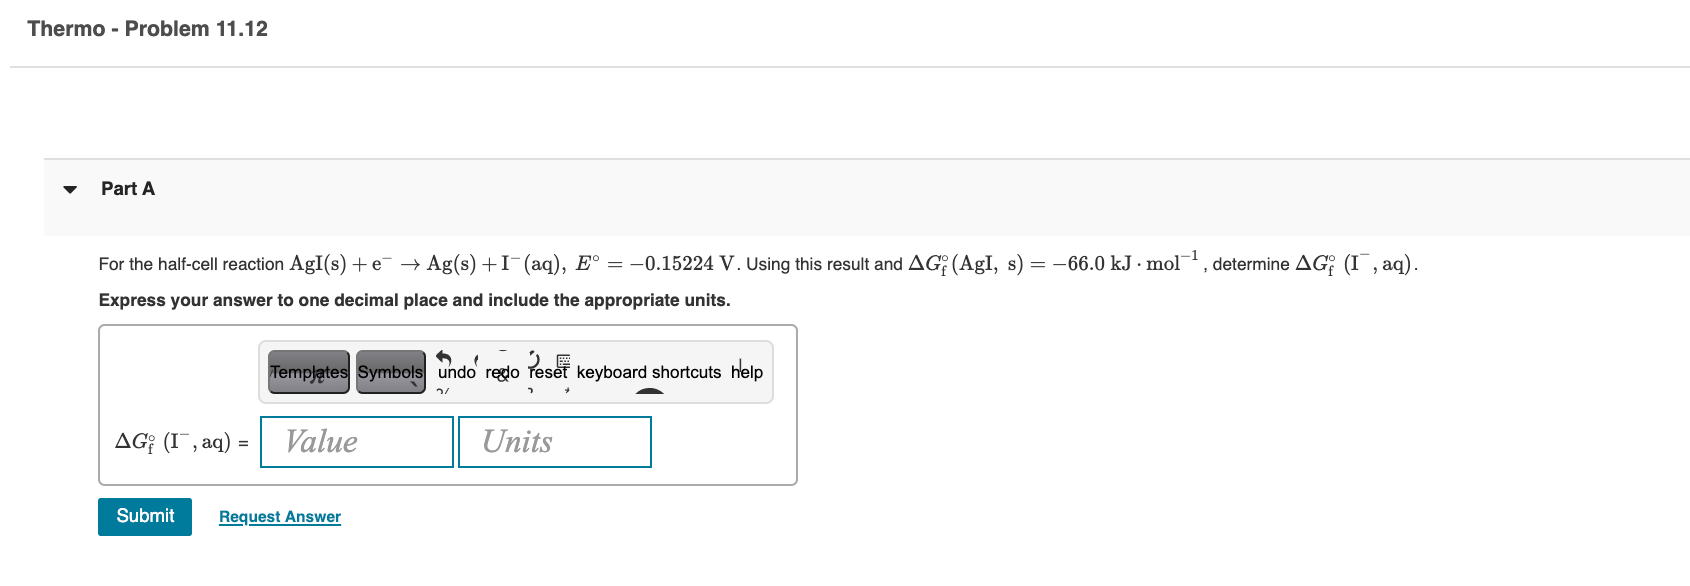1690x586 pixels.
Task: Click the keyboard icon for shortcuts
Action: click(562, 362)
